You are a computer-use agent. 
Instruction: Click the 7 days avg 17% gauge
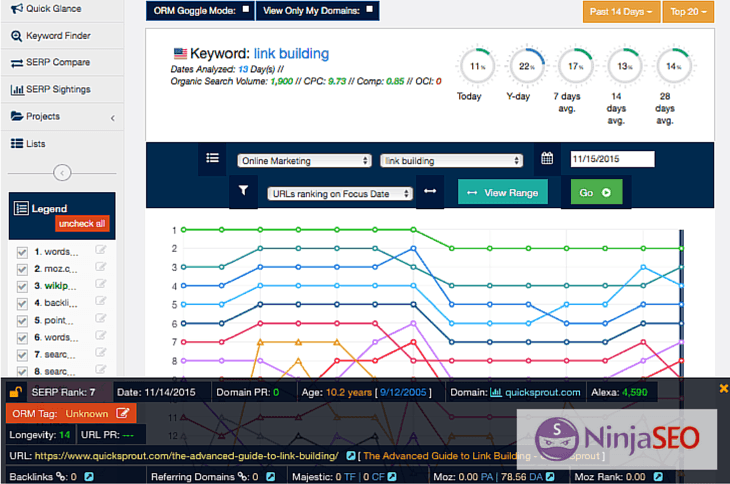(x=575, y=66)
